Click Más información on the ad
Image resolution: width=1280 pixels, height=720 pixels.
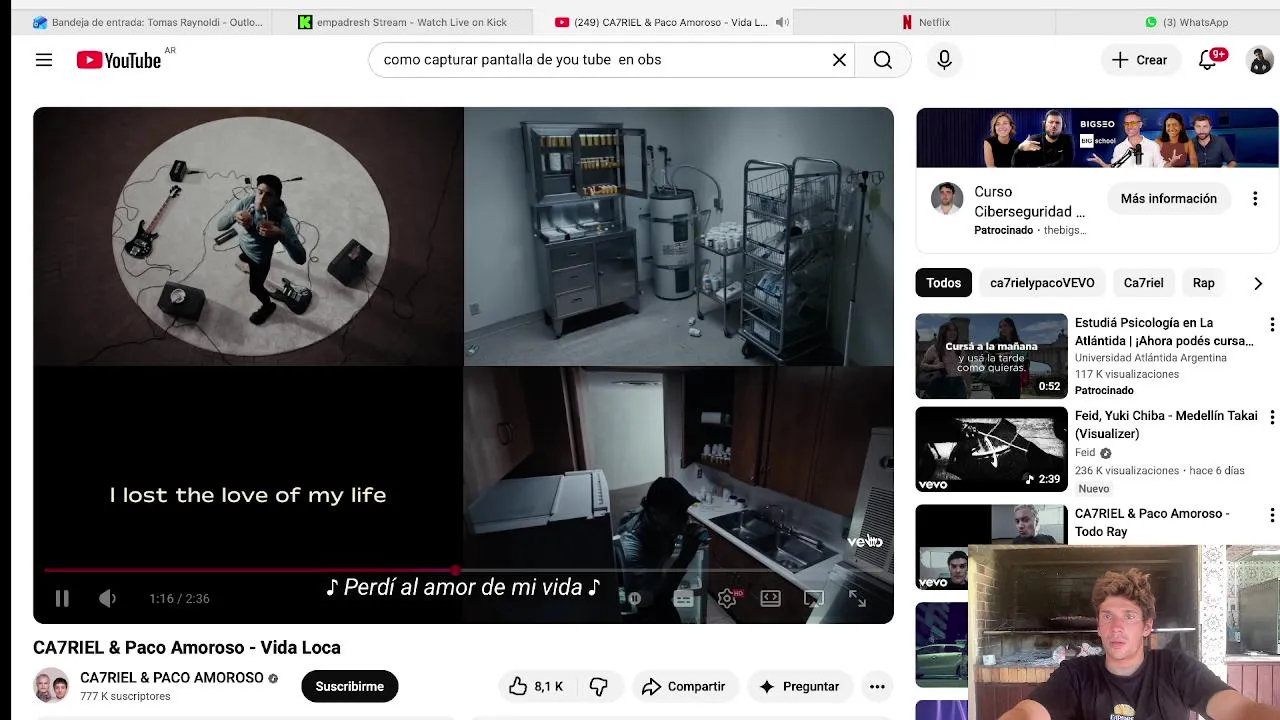point(1168,199)
